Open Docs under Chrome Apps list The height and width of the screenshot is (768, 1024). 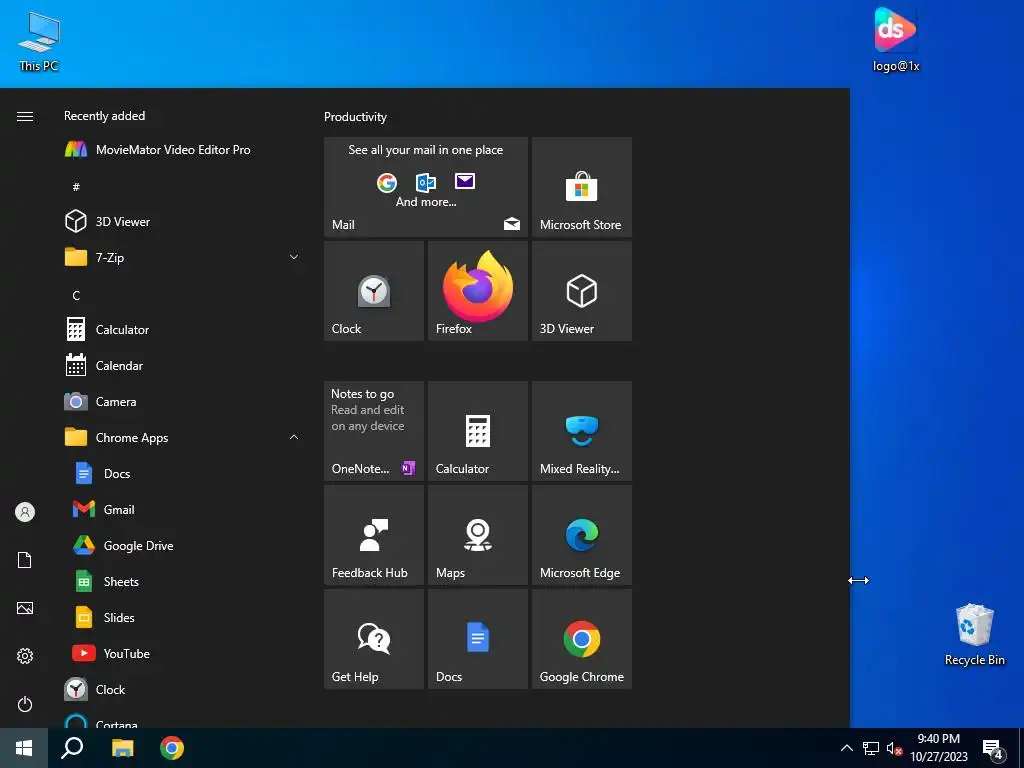183,473
